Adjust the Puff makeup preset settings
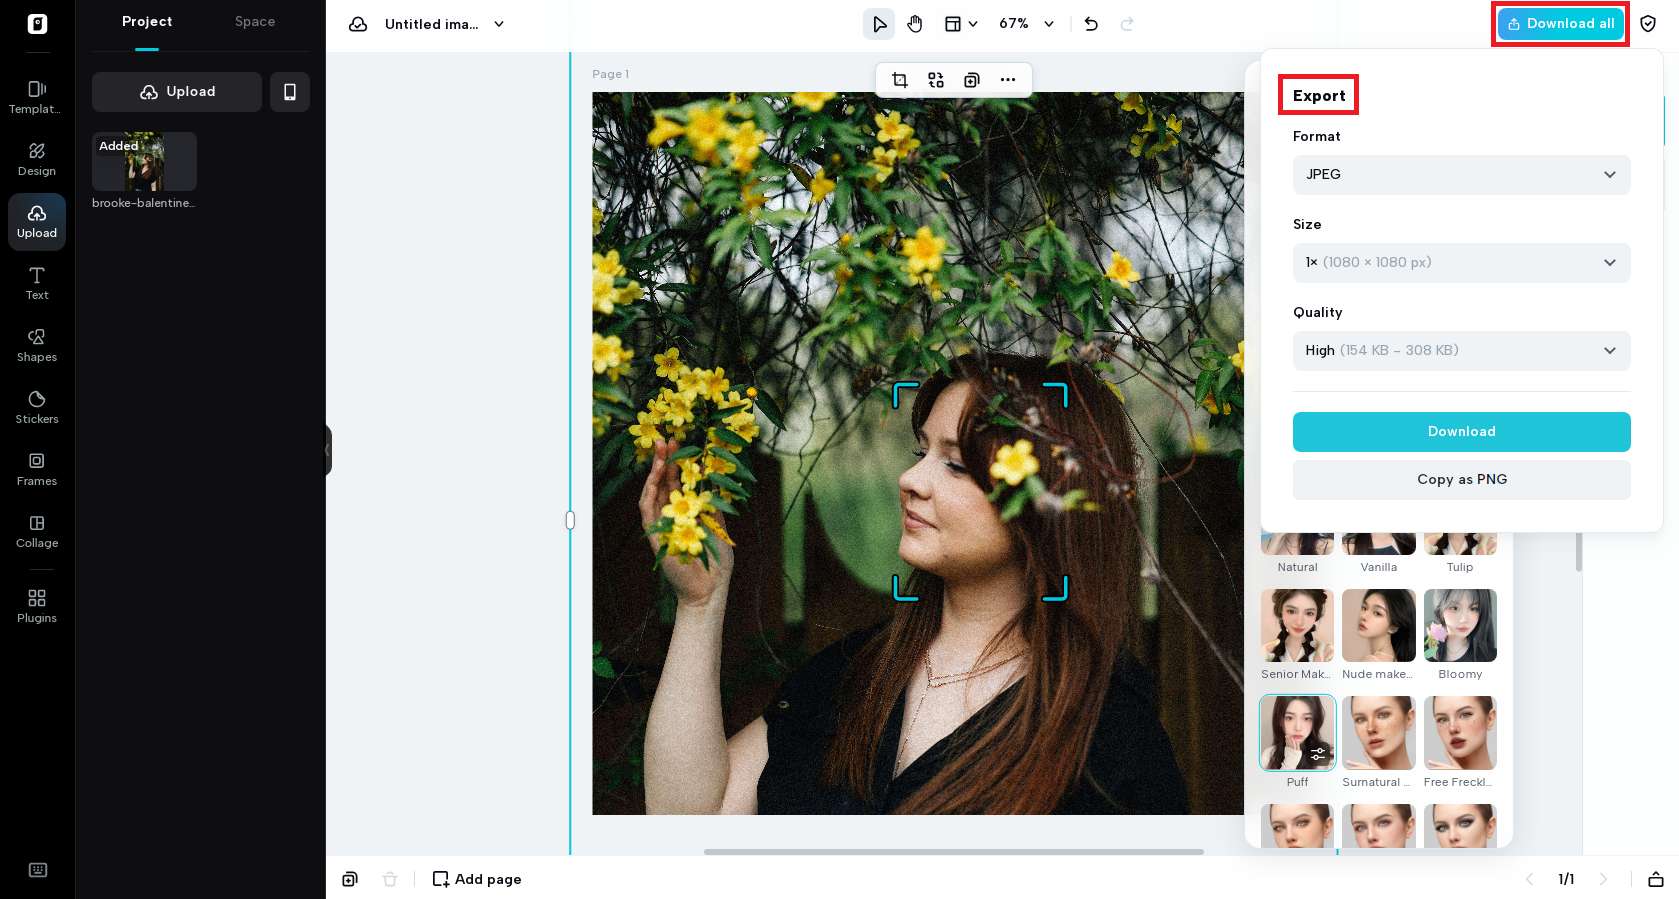The width and height of the screenshot is (1679, 899). [1319, 754]
